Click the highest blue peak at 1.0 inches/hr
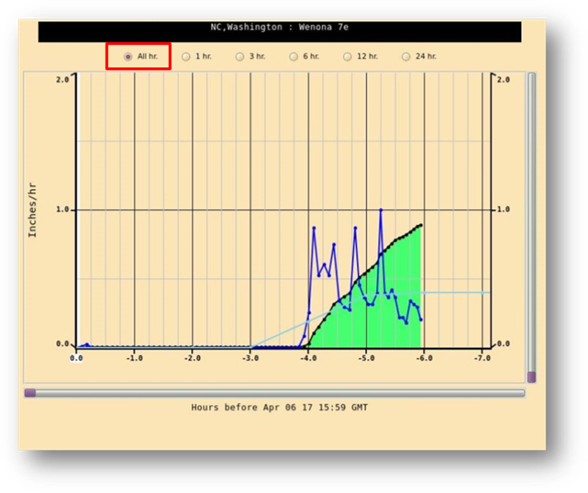 click(381, 210)
